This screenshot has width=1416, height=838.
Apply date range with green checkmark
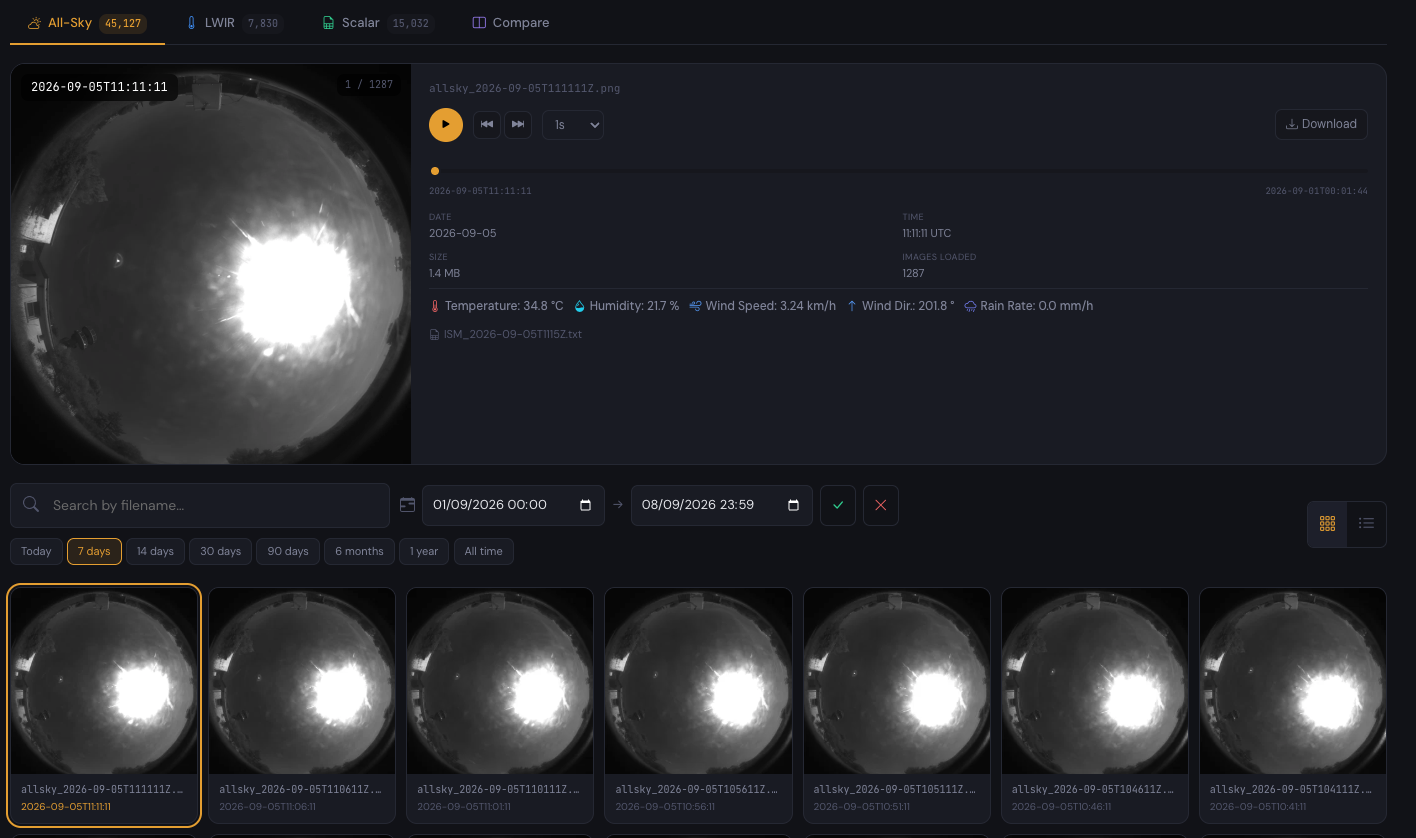(x=838, y=505)
